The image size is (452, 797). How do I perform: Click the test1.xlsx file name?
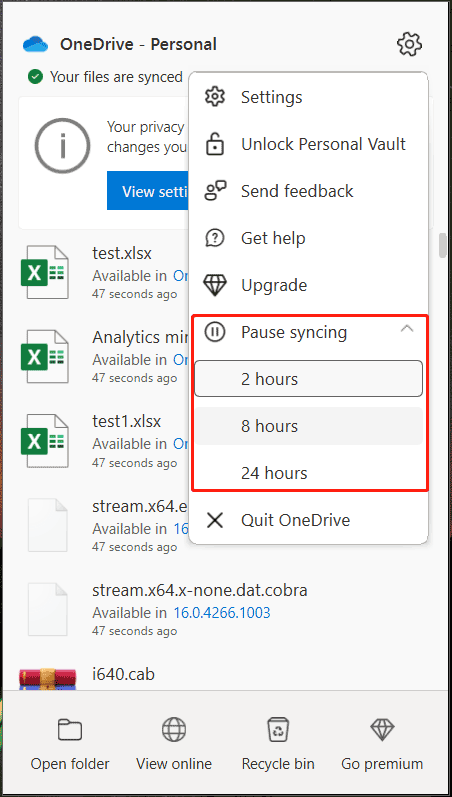click(x=127, y=421)
